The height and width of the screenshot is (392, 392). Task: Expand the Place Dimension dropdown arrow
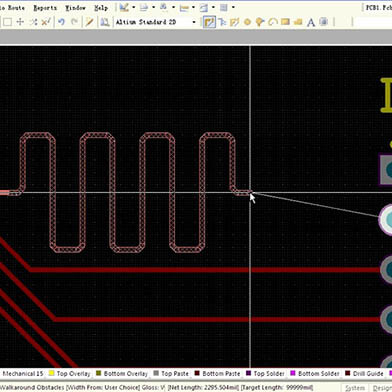coord(193,7)
